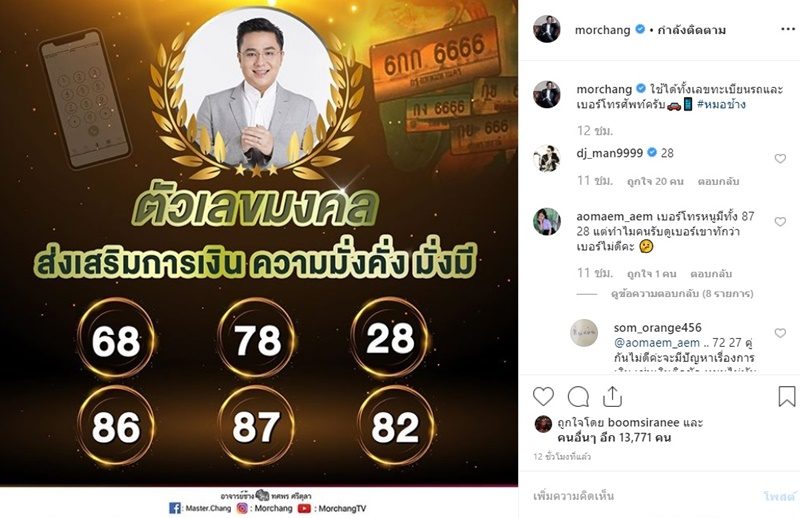Viewport: 800px width, 518px height.
Task: Like the post with the heart icon
Action: click(x=543, y=397)
